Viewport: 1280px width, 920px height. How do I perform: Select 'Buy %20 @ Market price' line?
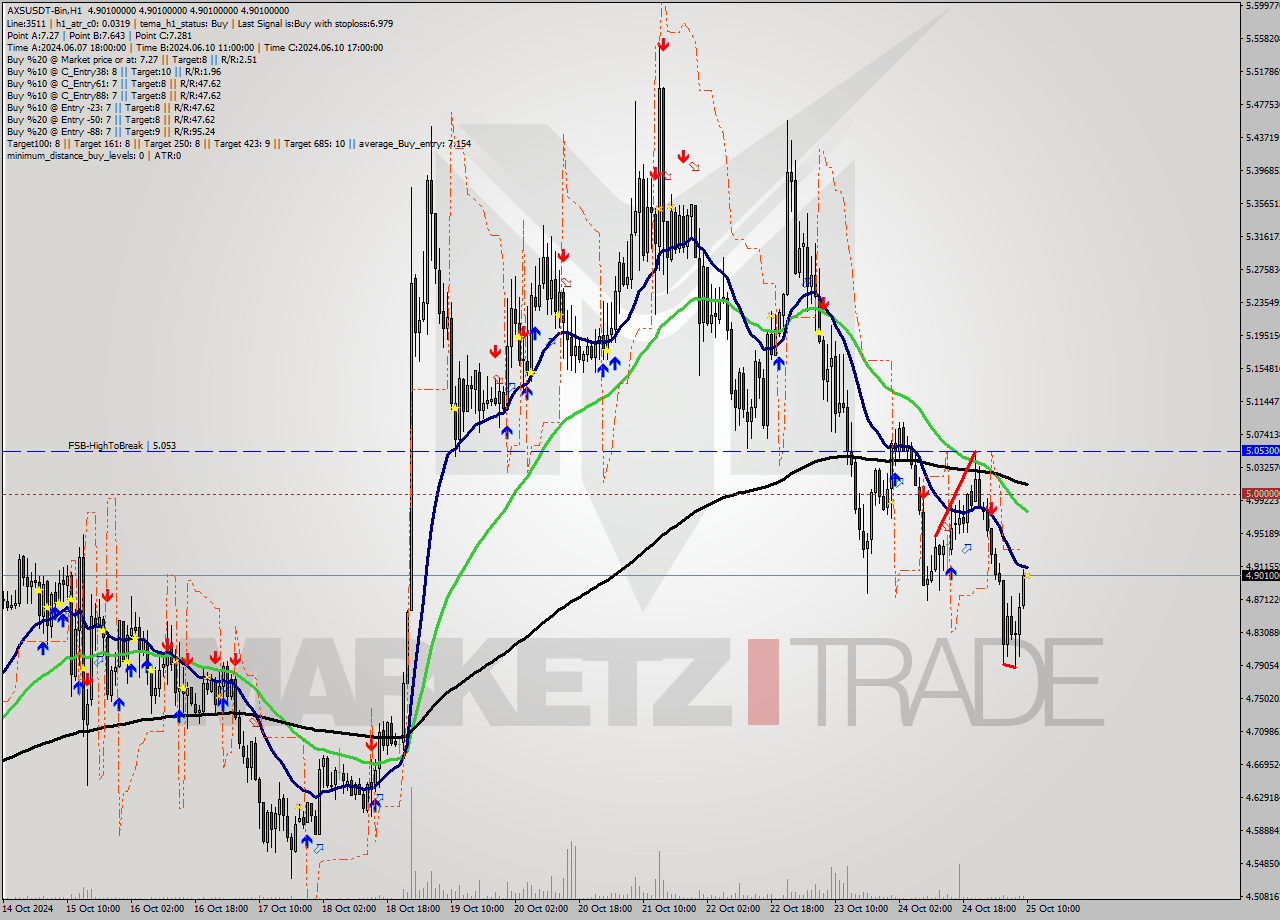[132, 59]
